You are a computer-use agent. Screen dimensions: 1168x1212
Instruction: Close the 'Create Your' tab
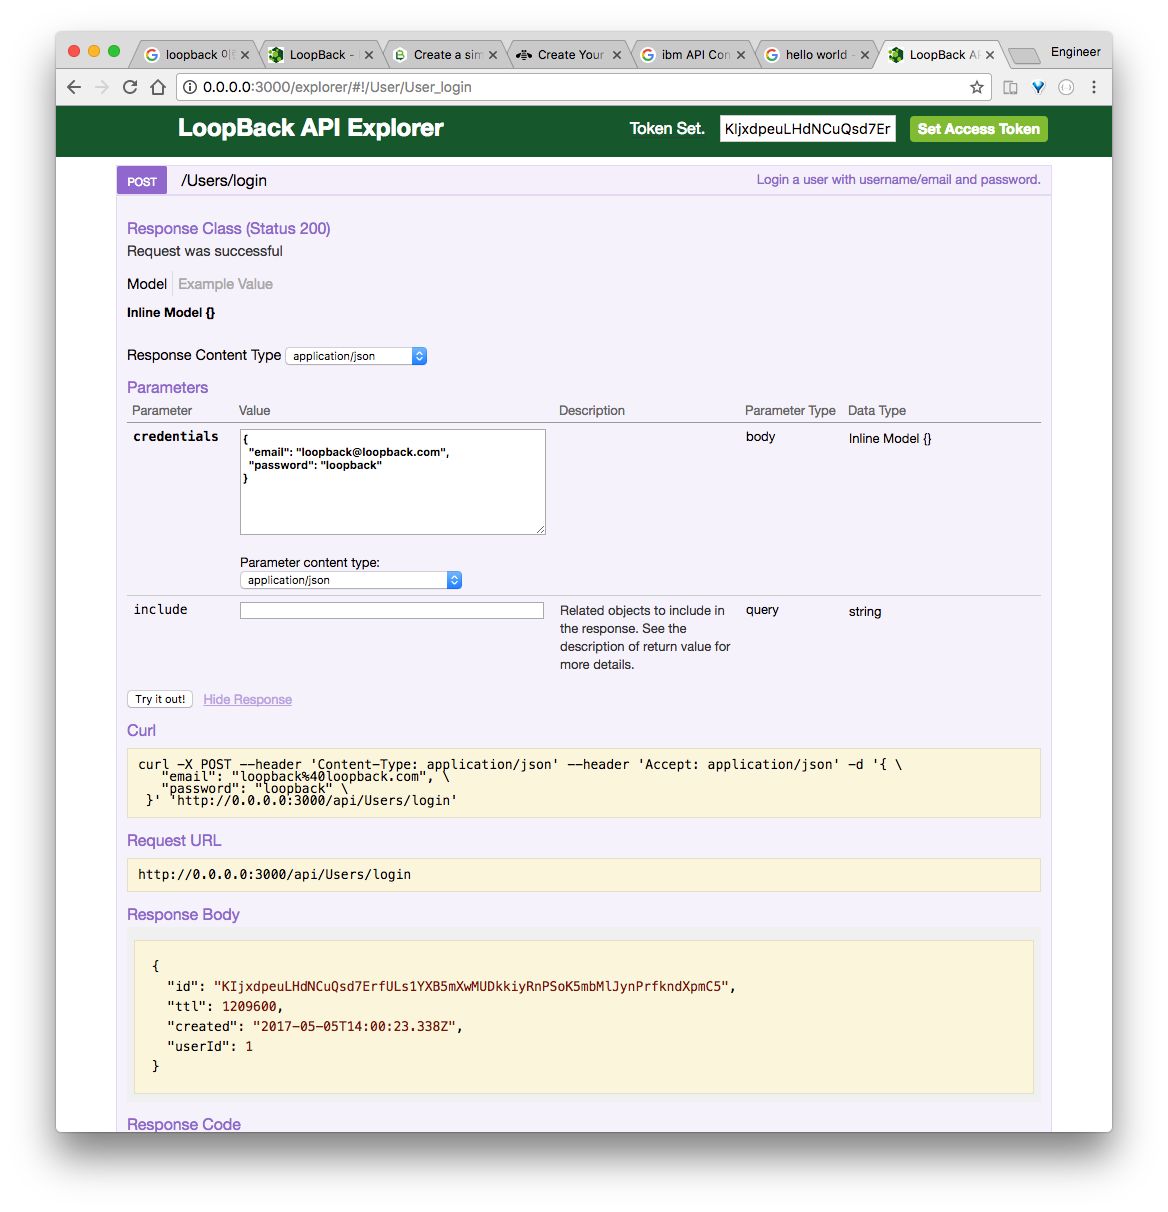click(x=617, y=55)
